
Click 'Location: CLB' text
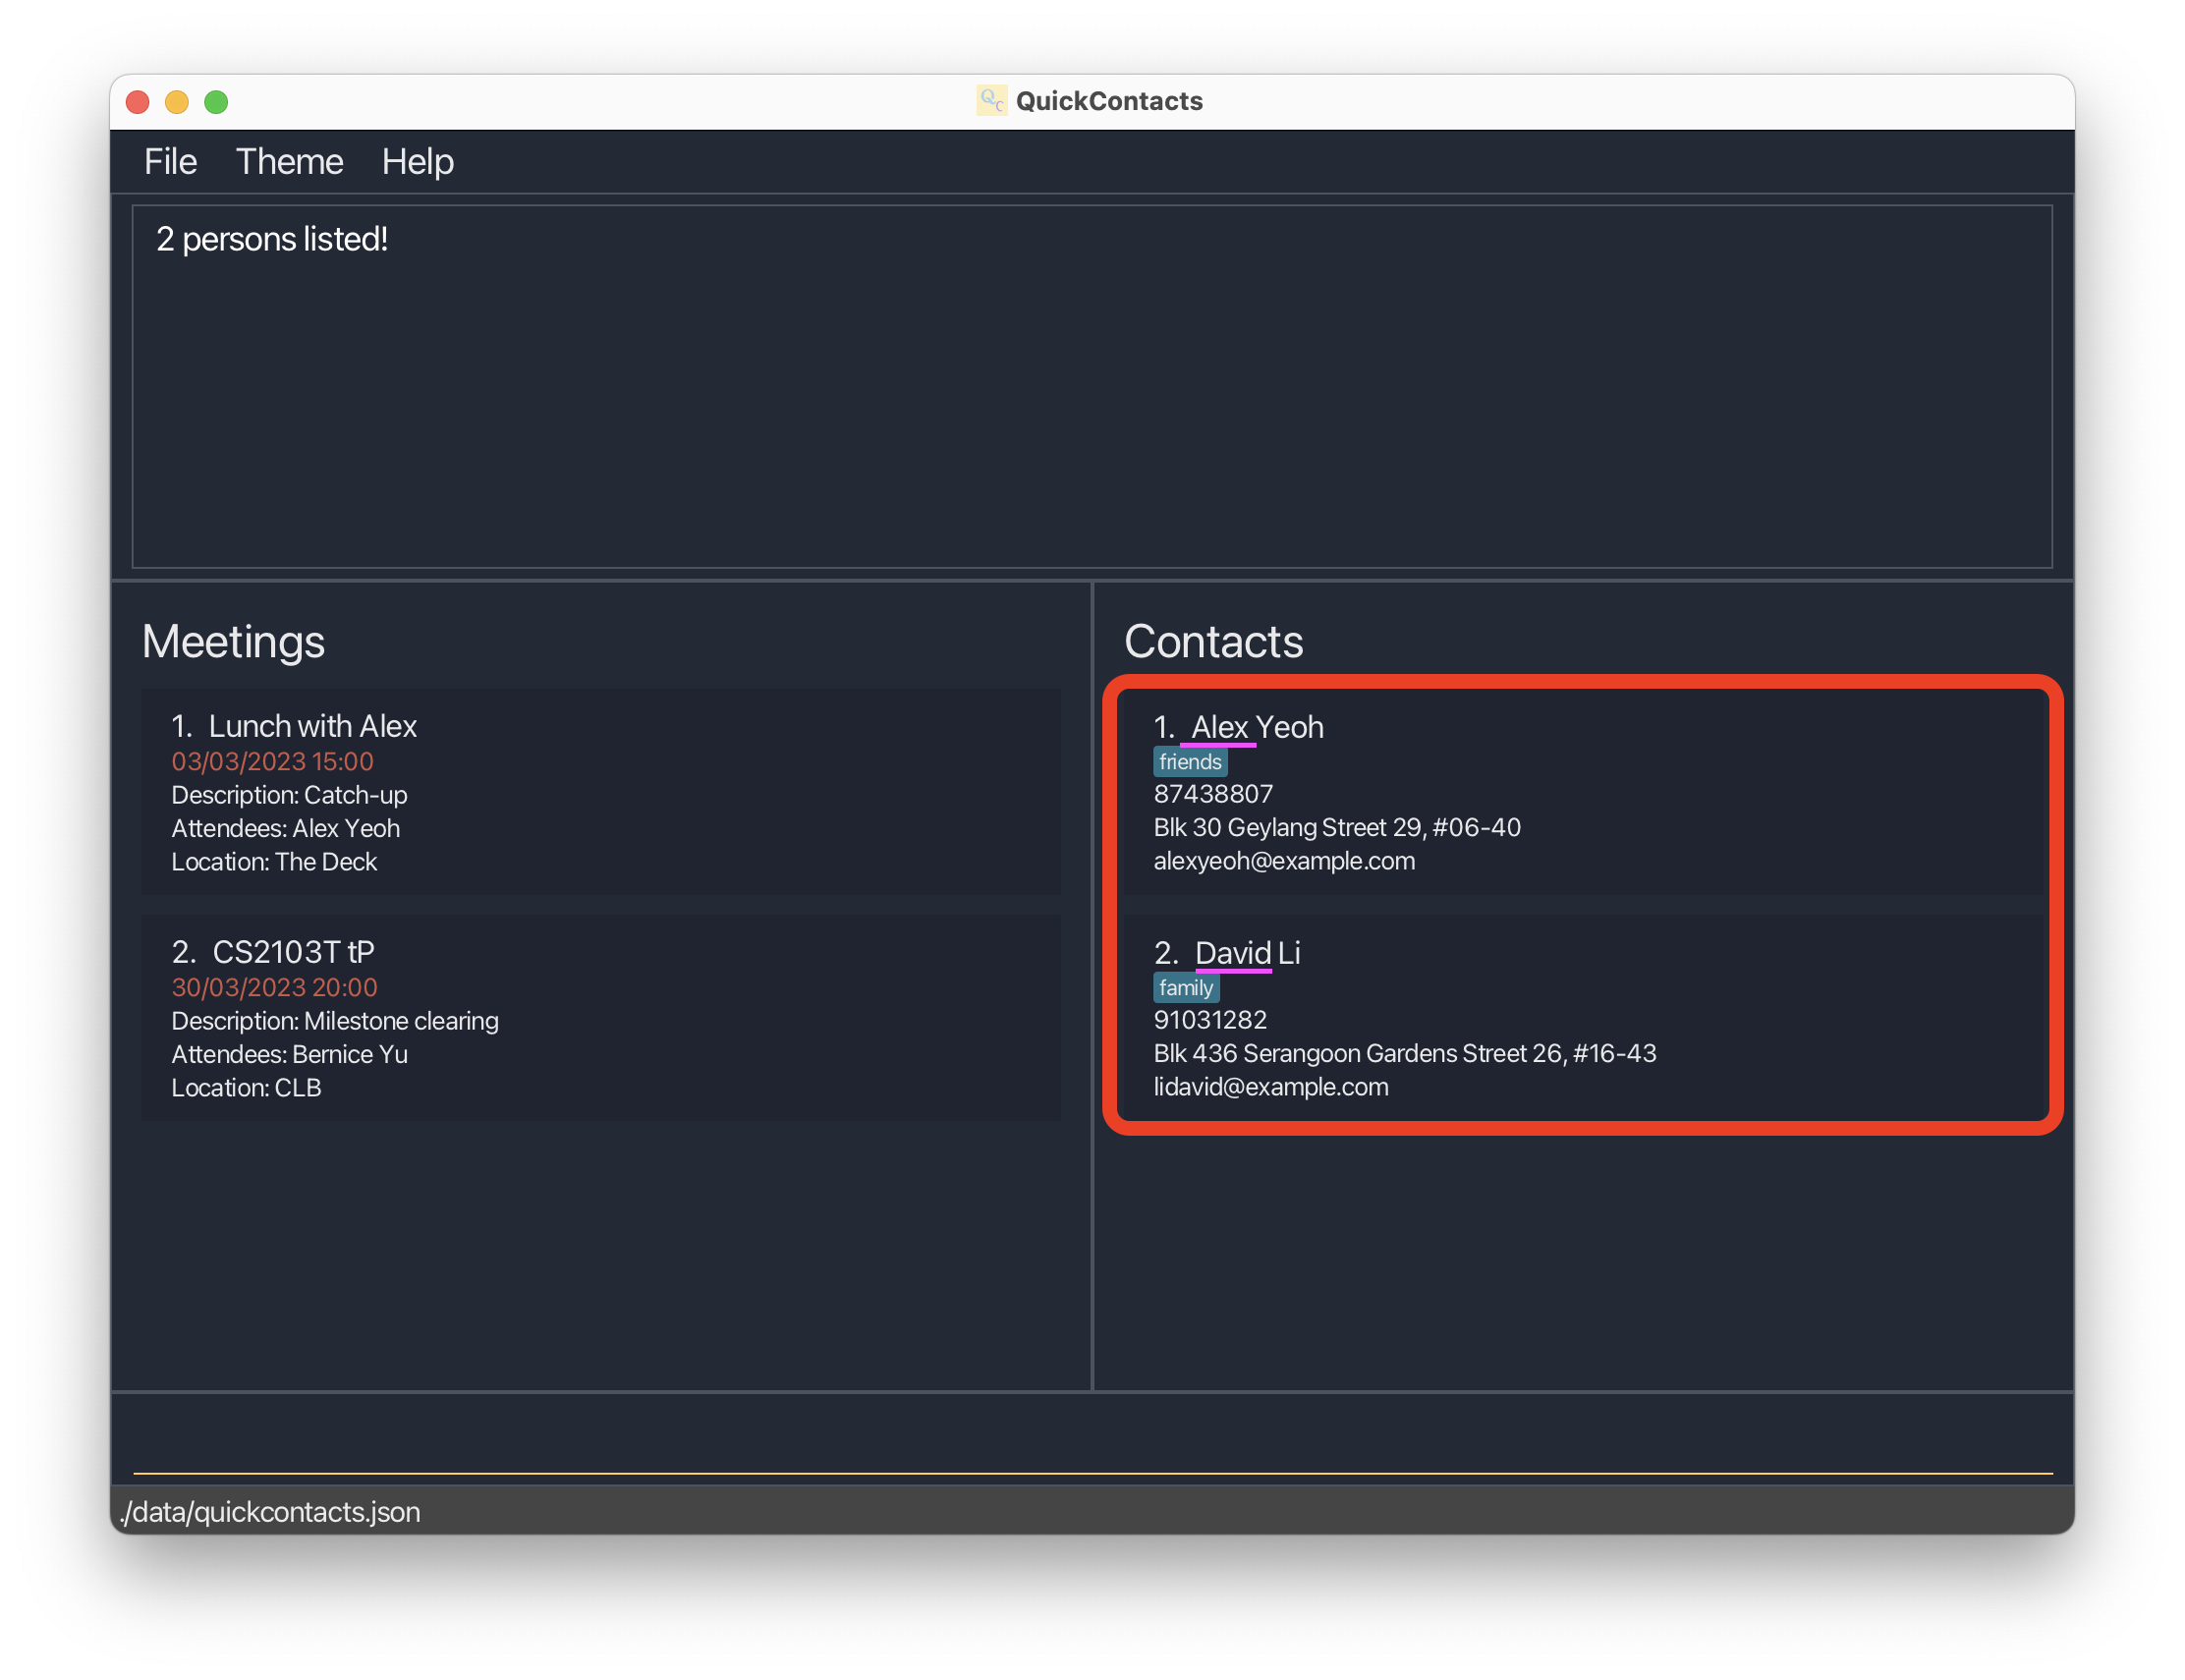point(246,1088)
